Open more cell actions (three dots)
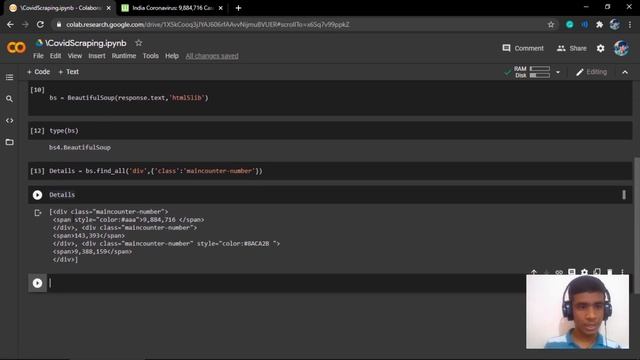This screenshot has width=640, height=360. 622,272
